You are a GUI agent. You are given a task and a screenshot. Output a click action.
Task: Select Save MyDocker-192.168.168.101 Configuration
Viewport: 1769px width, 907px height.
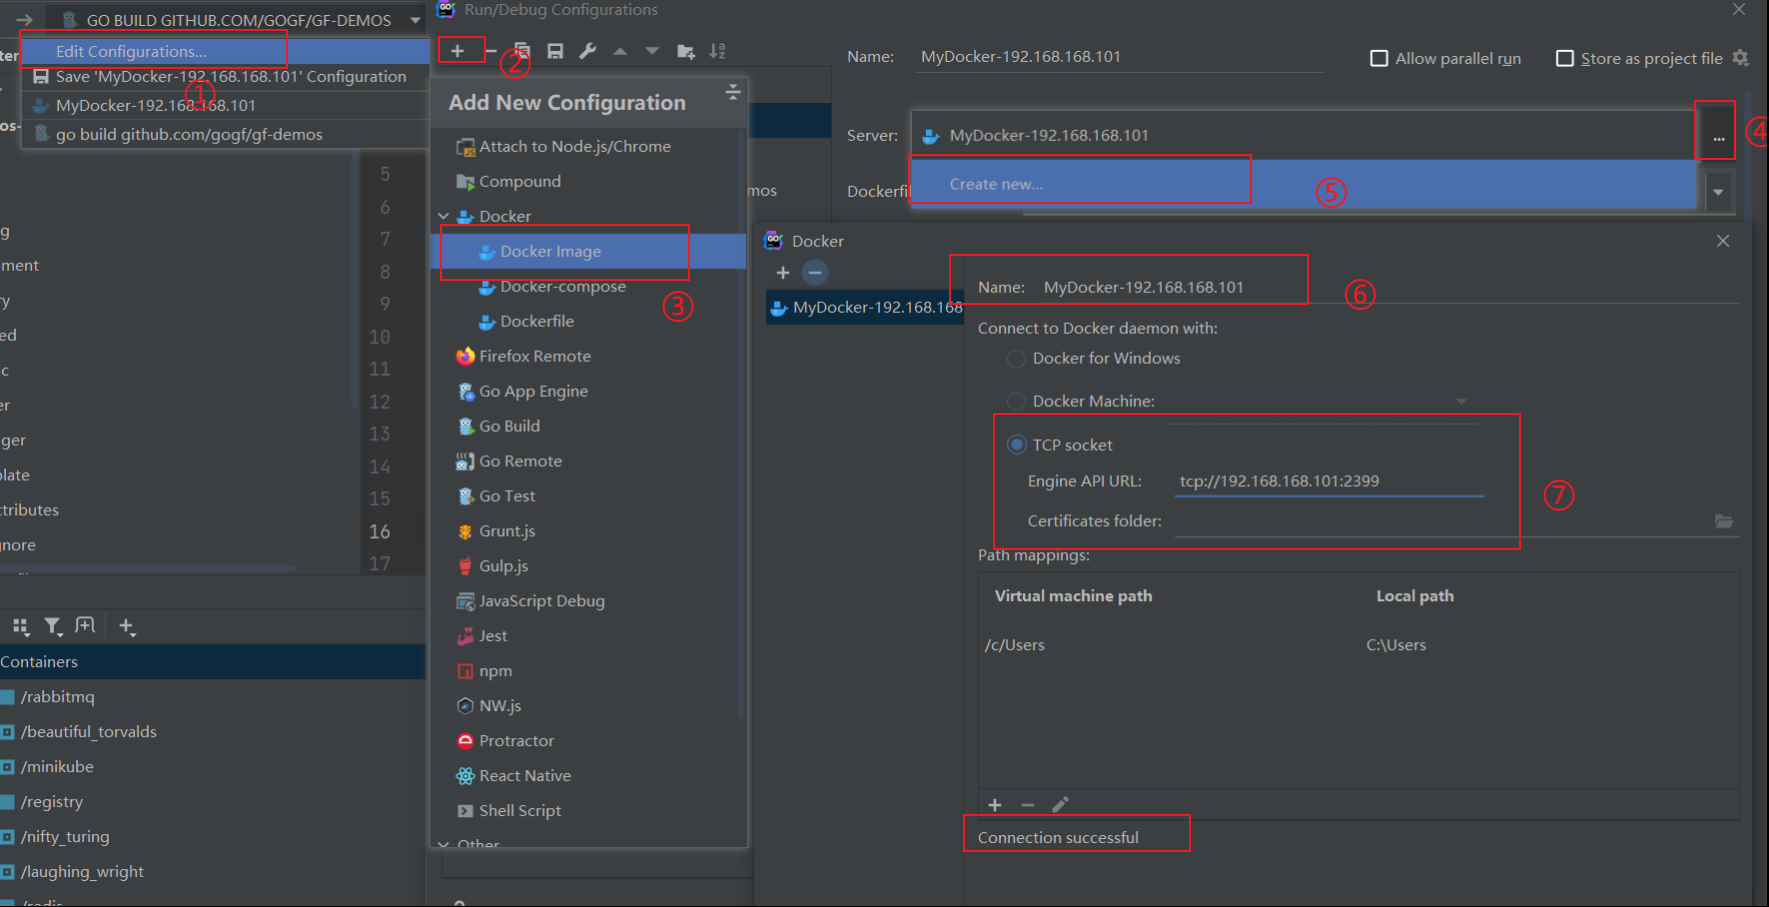coord(226,77)
